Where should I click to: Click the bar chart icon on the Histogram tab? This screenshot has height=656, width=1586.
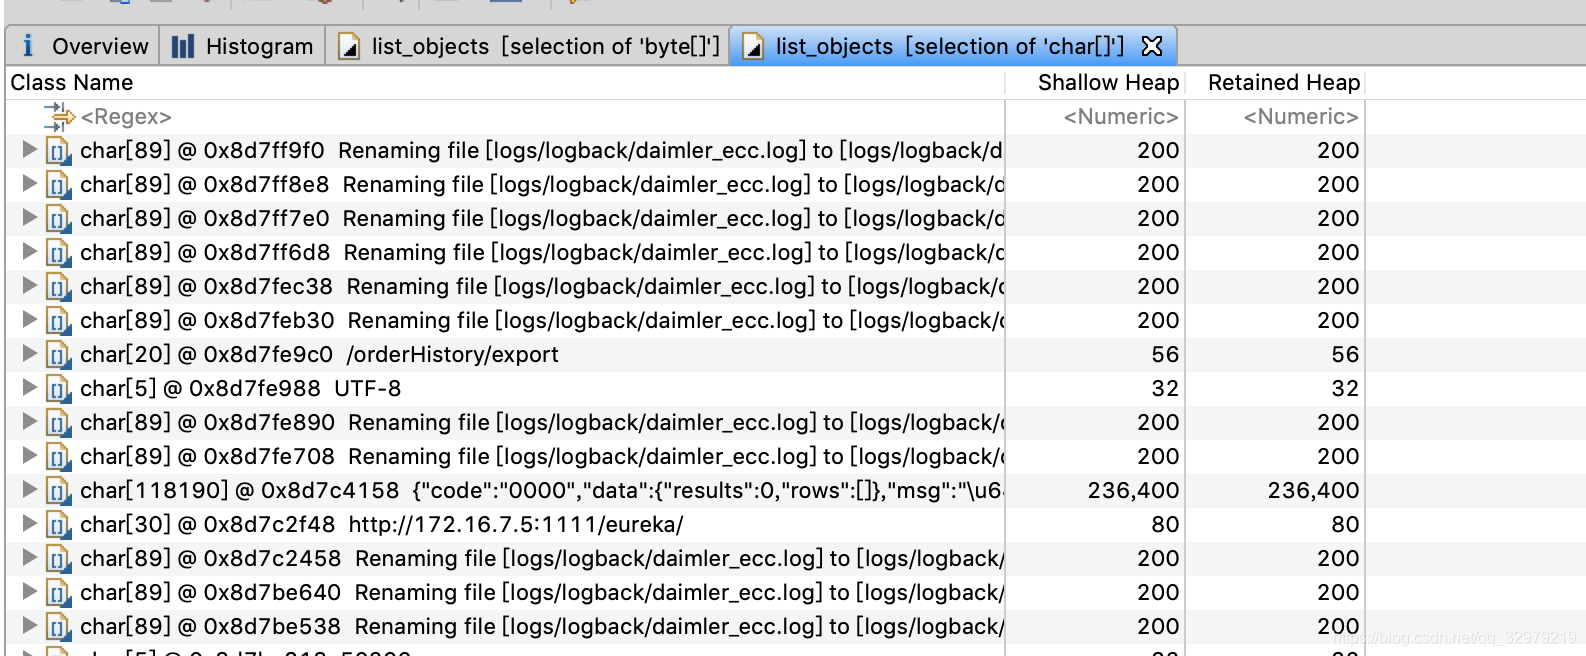[x=183, y=46]
